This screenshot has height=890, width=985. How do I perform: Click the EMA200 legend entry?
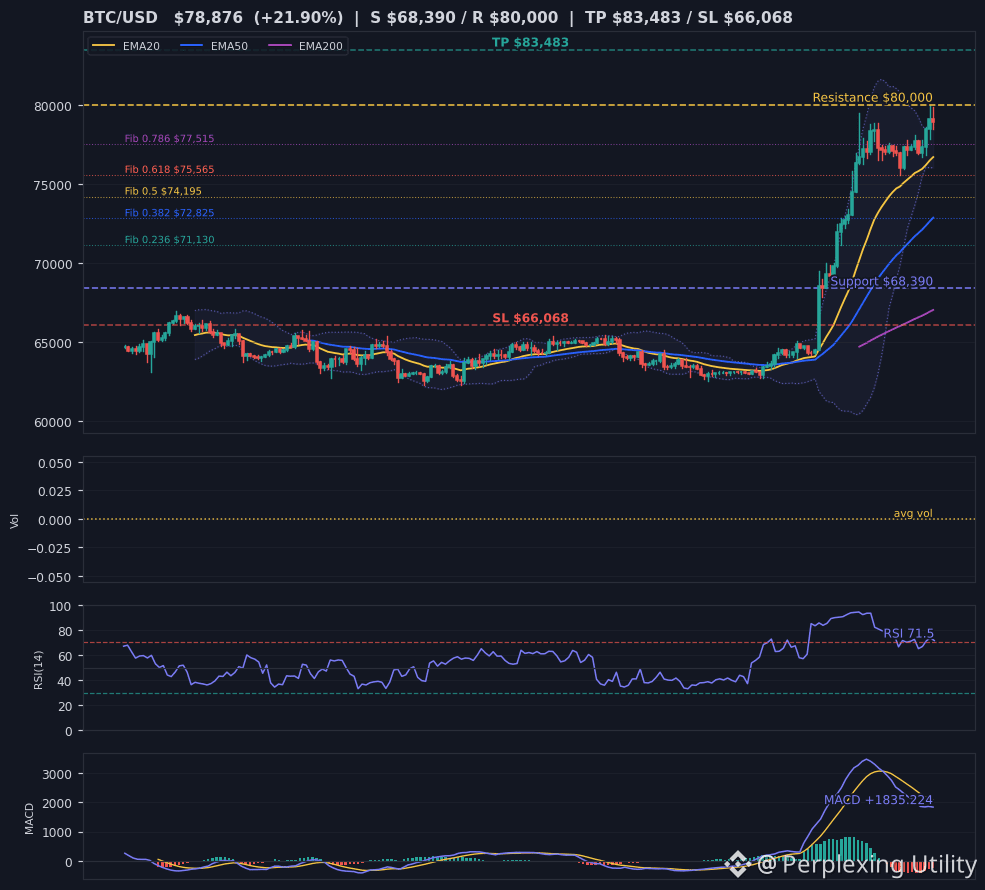coord(305,46)
